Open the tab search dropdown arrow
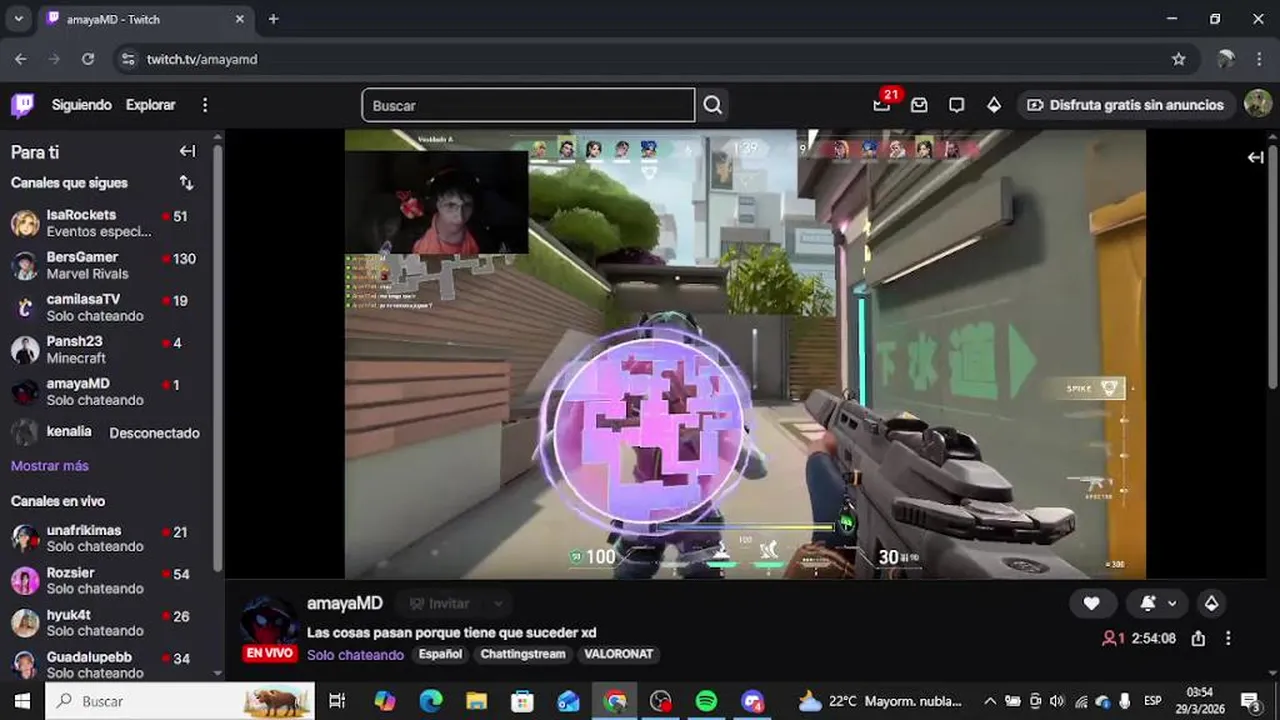This screenshot has width=1280, height=720. click(x=18, y=19)
